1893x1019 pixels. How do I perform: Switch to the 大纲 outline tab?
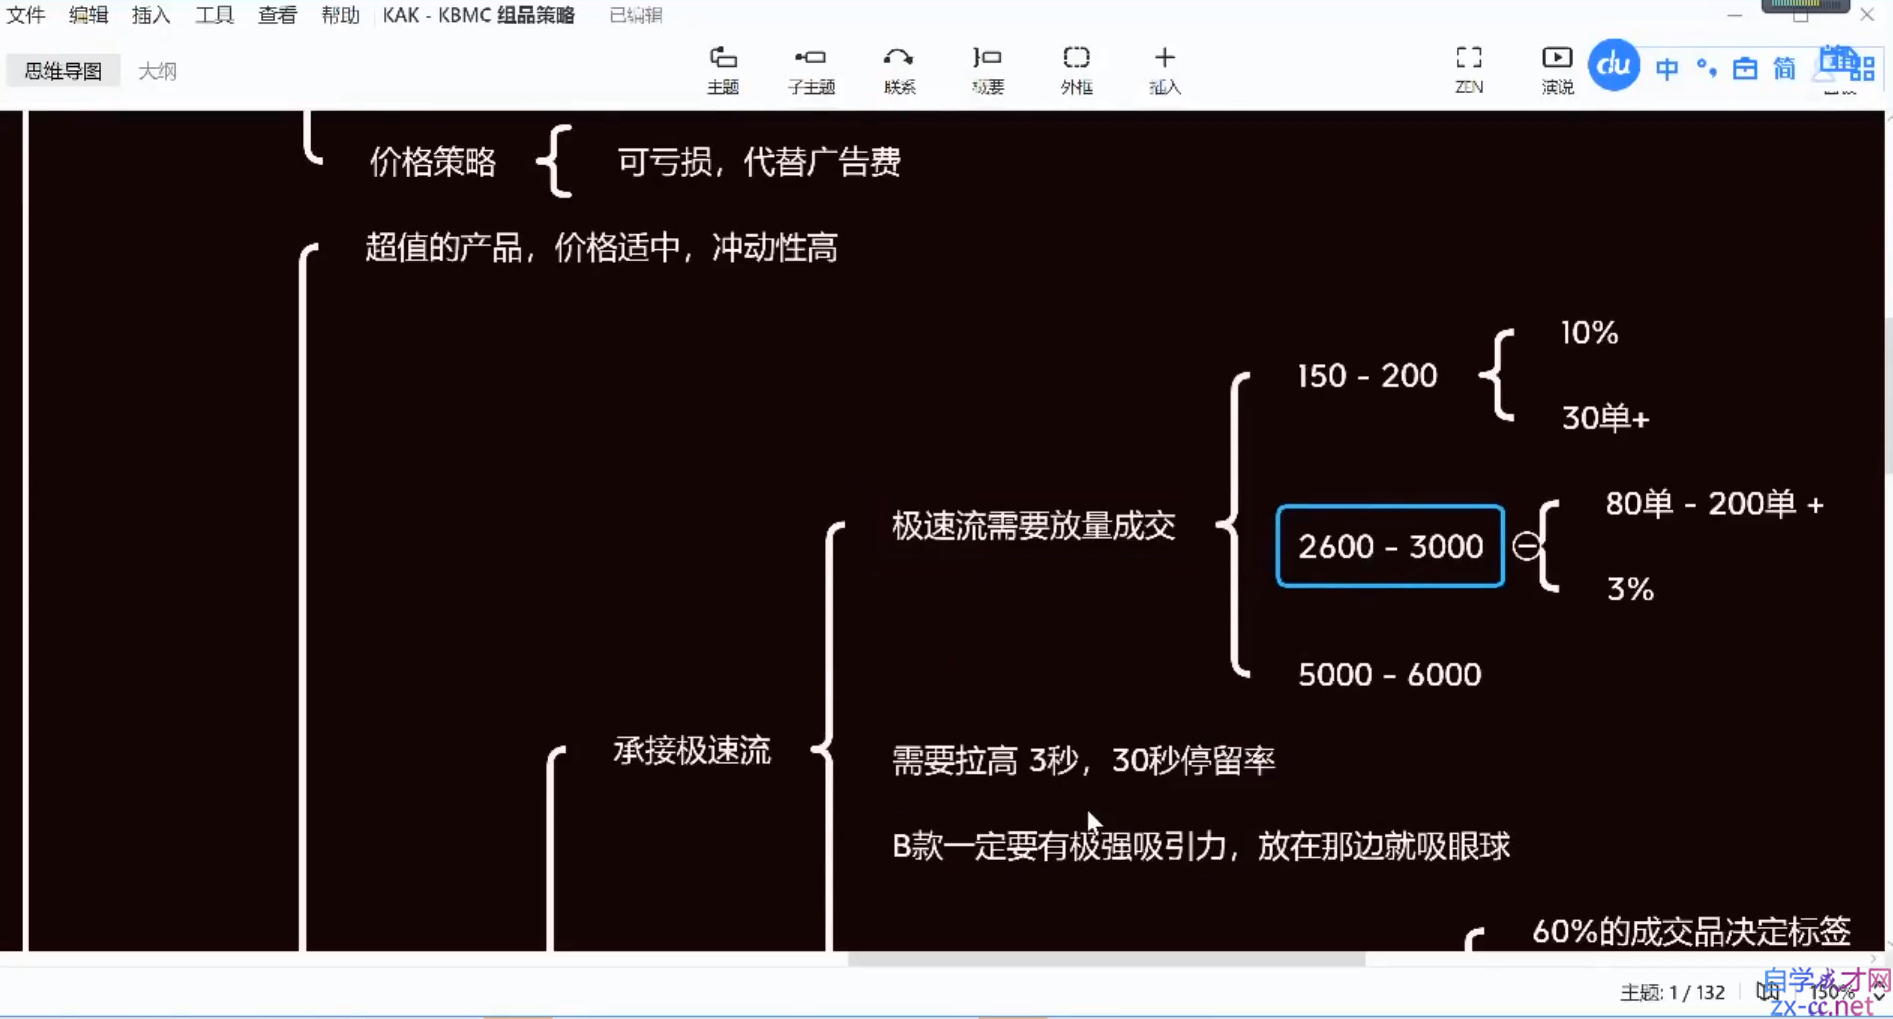pyautogui.click(x=157, y=71)
